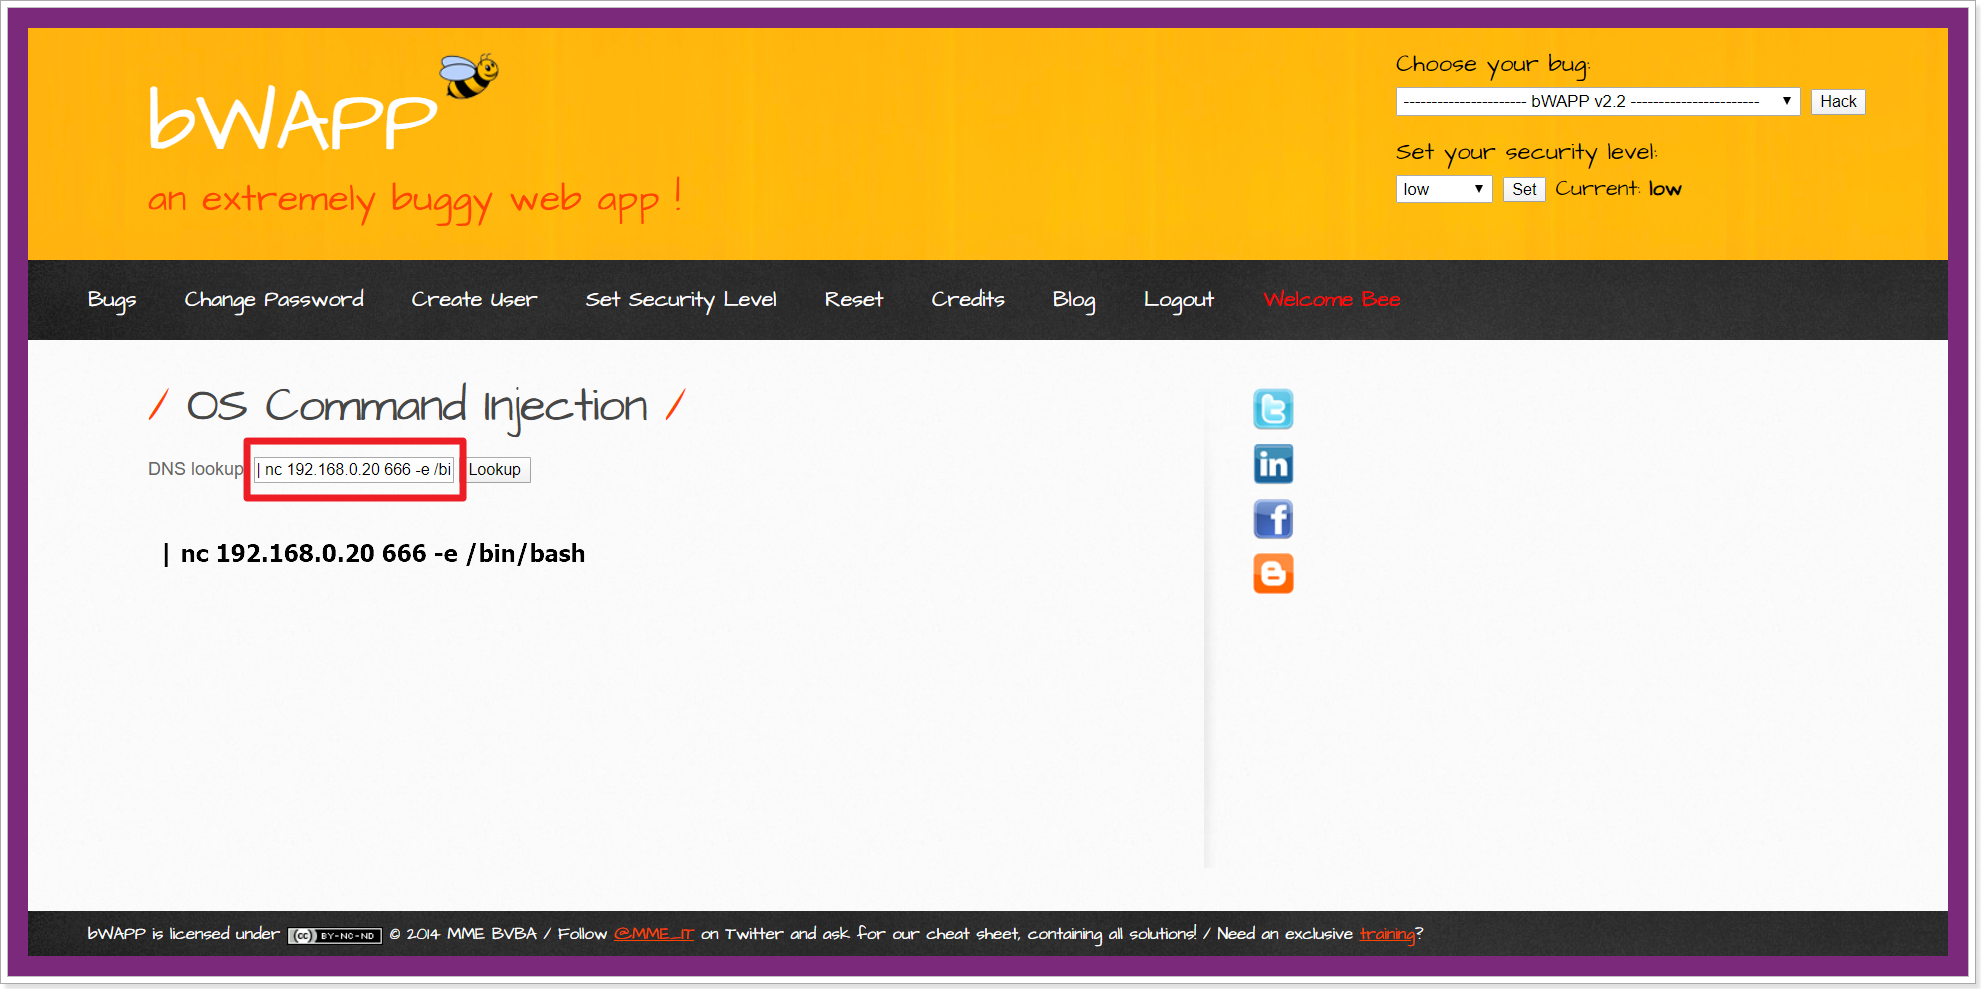The image size is (1981, 989).
Task: Open the Twitter social icon
Action: (x=1273, y=409)
